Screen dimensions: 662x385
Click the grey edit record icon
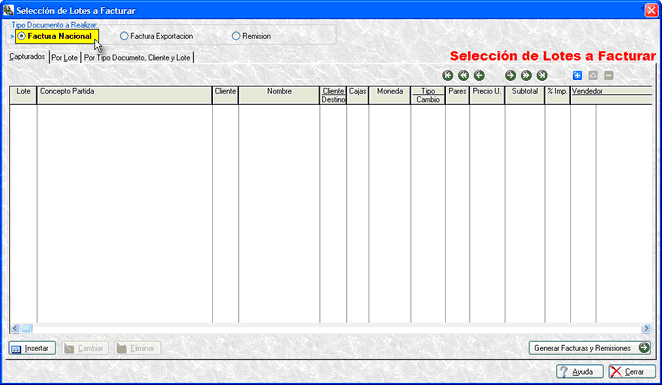[x=593, y=76]
